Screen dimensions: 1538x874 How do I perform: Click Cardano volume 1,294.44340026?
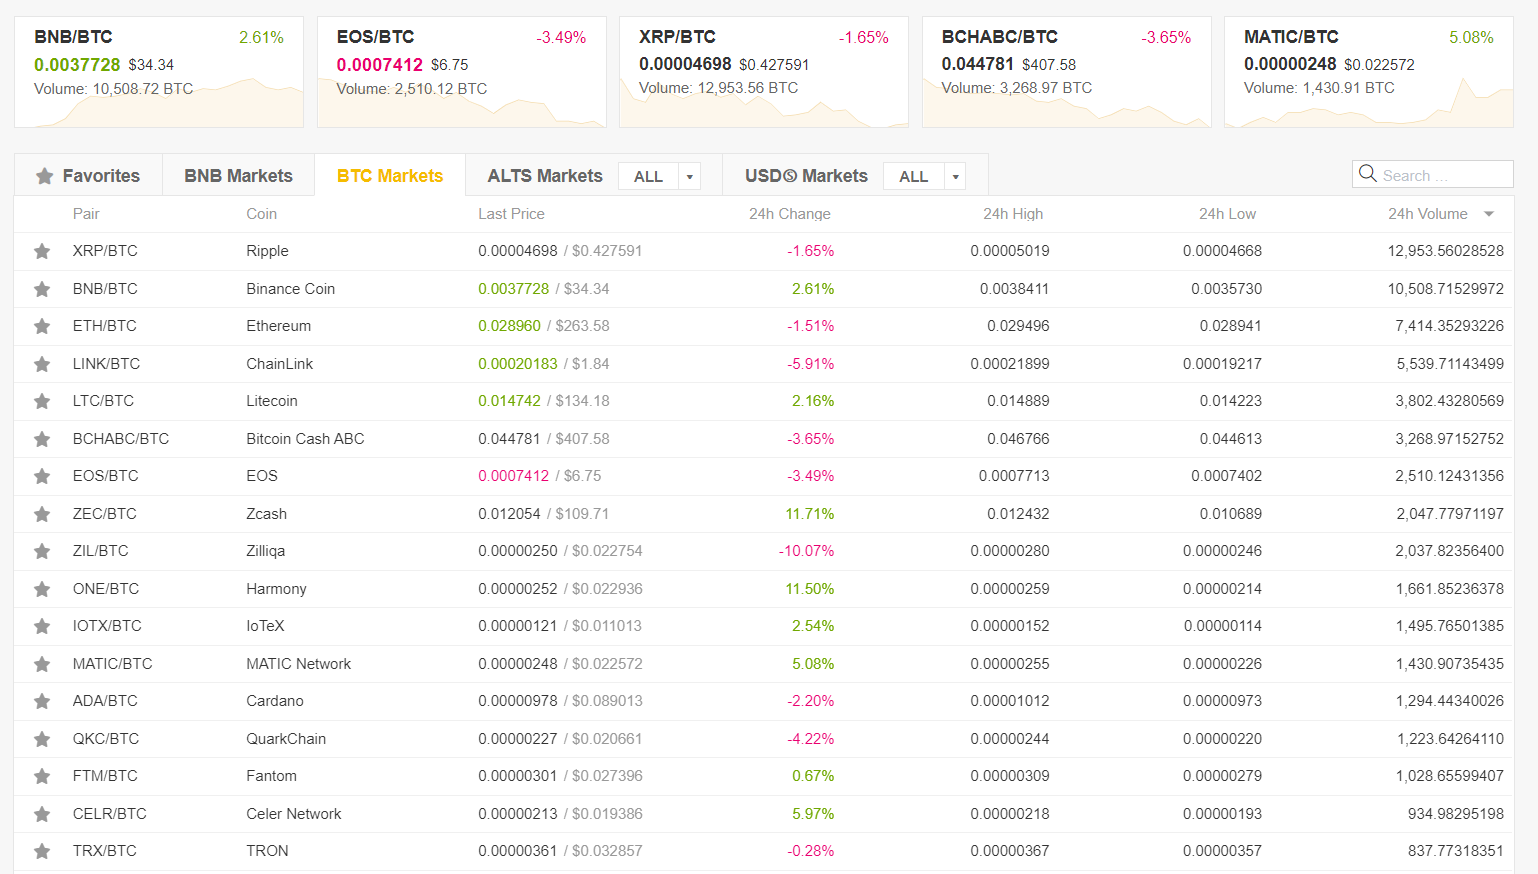point(1450,701)
